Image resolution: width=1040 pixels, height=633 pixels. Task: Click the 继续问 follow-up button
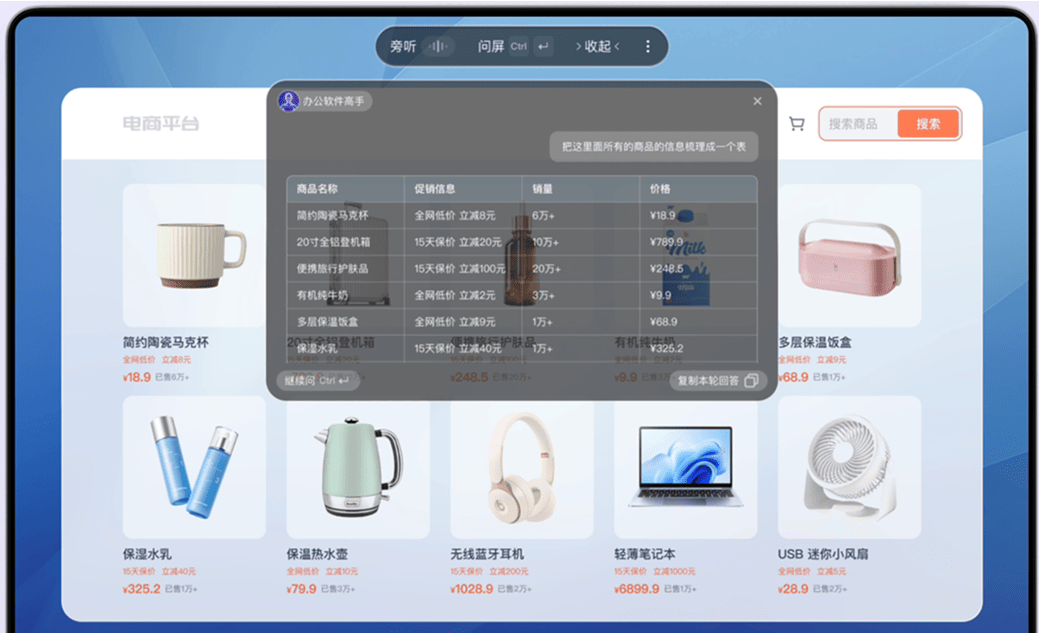click(317, 380)
